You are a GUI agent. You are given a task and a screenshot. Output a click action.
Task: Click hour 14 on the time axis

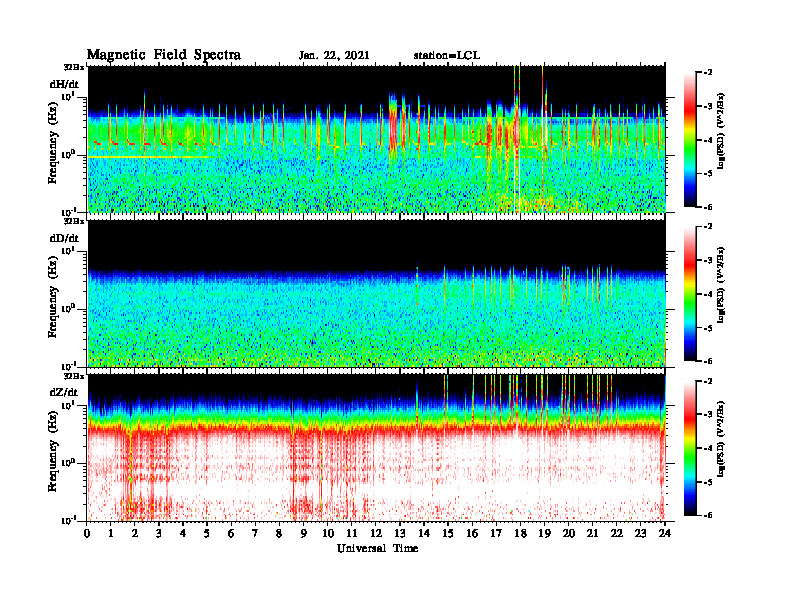click(424, 533)
